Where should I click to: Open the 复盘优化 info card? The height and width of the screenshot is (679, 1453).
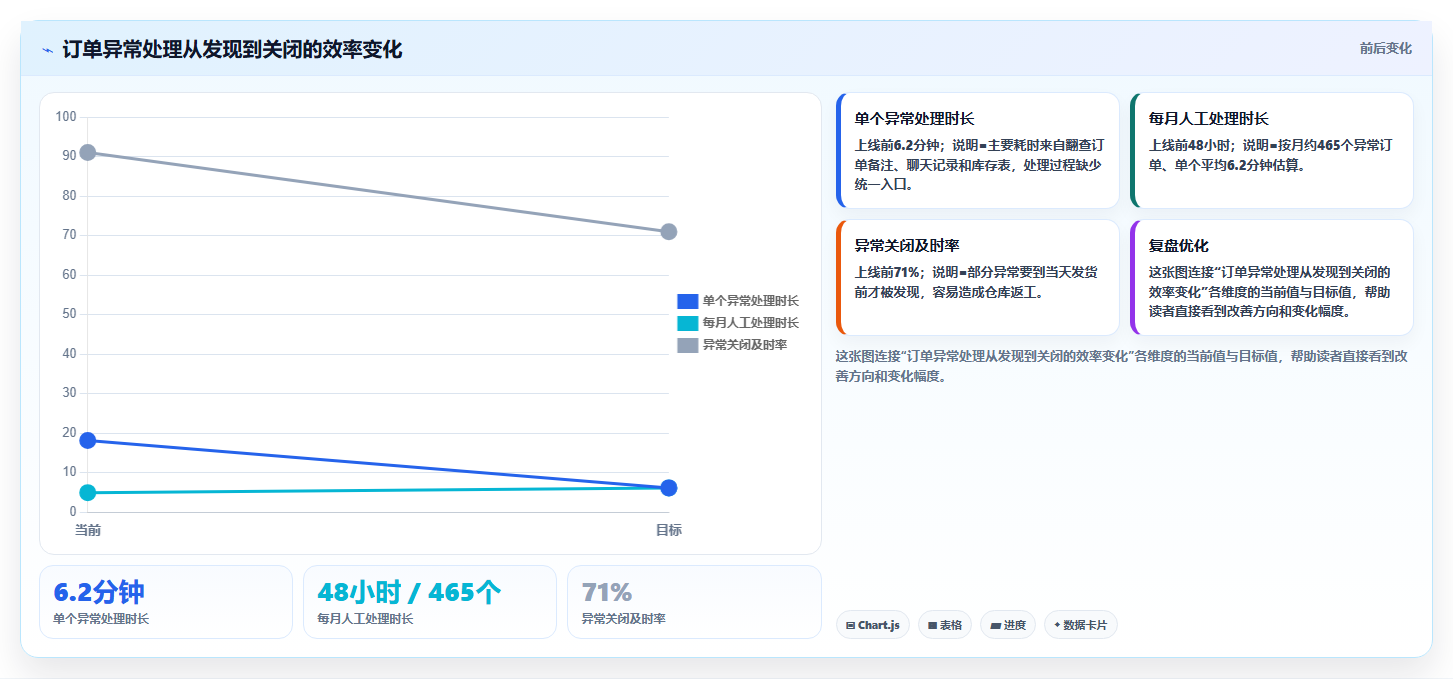click(1271, 277)
